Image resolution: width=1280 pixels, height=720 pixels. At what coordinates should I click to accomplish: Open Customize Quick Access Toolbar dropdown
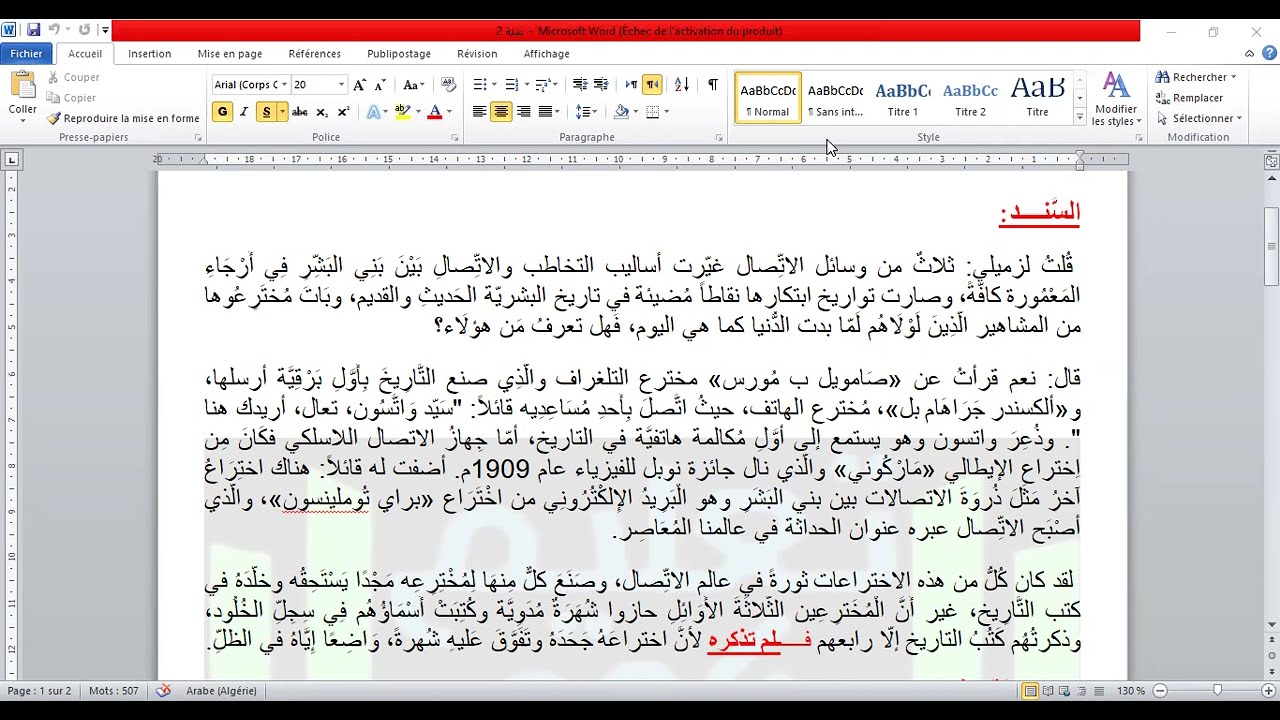(105, 30)
